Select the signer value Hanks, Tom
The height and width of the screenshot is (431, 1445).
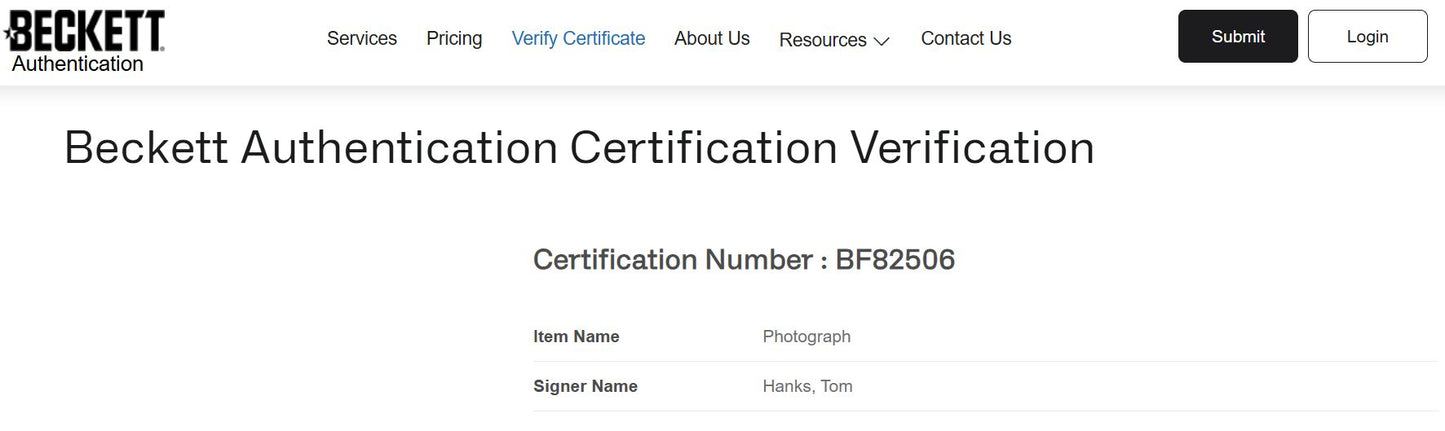click(807, 387)
